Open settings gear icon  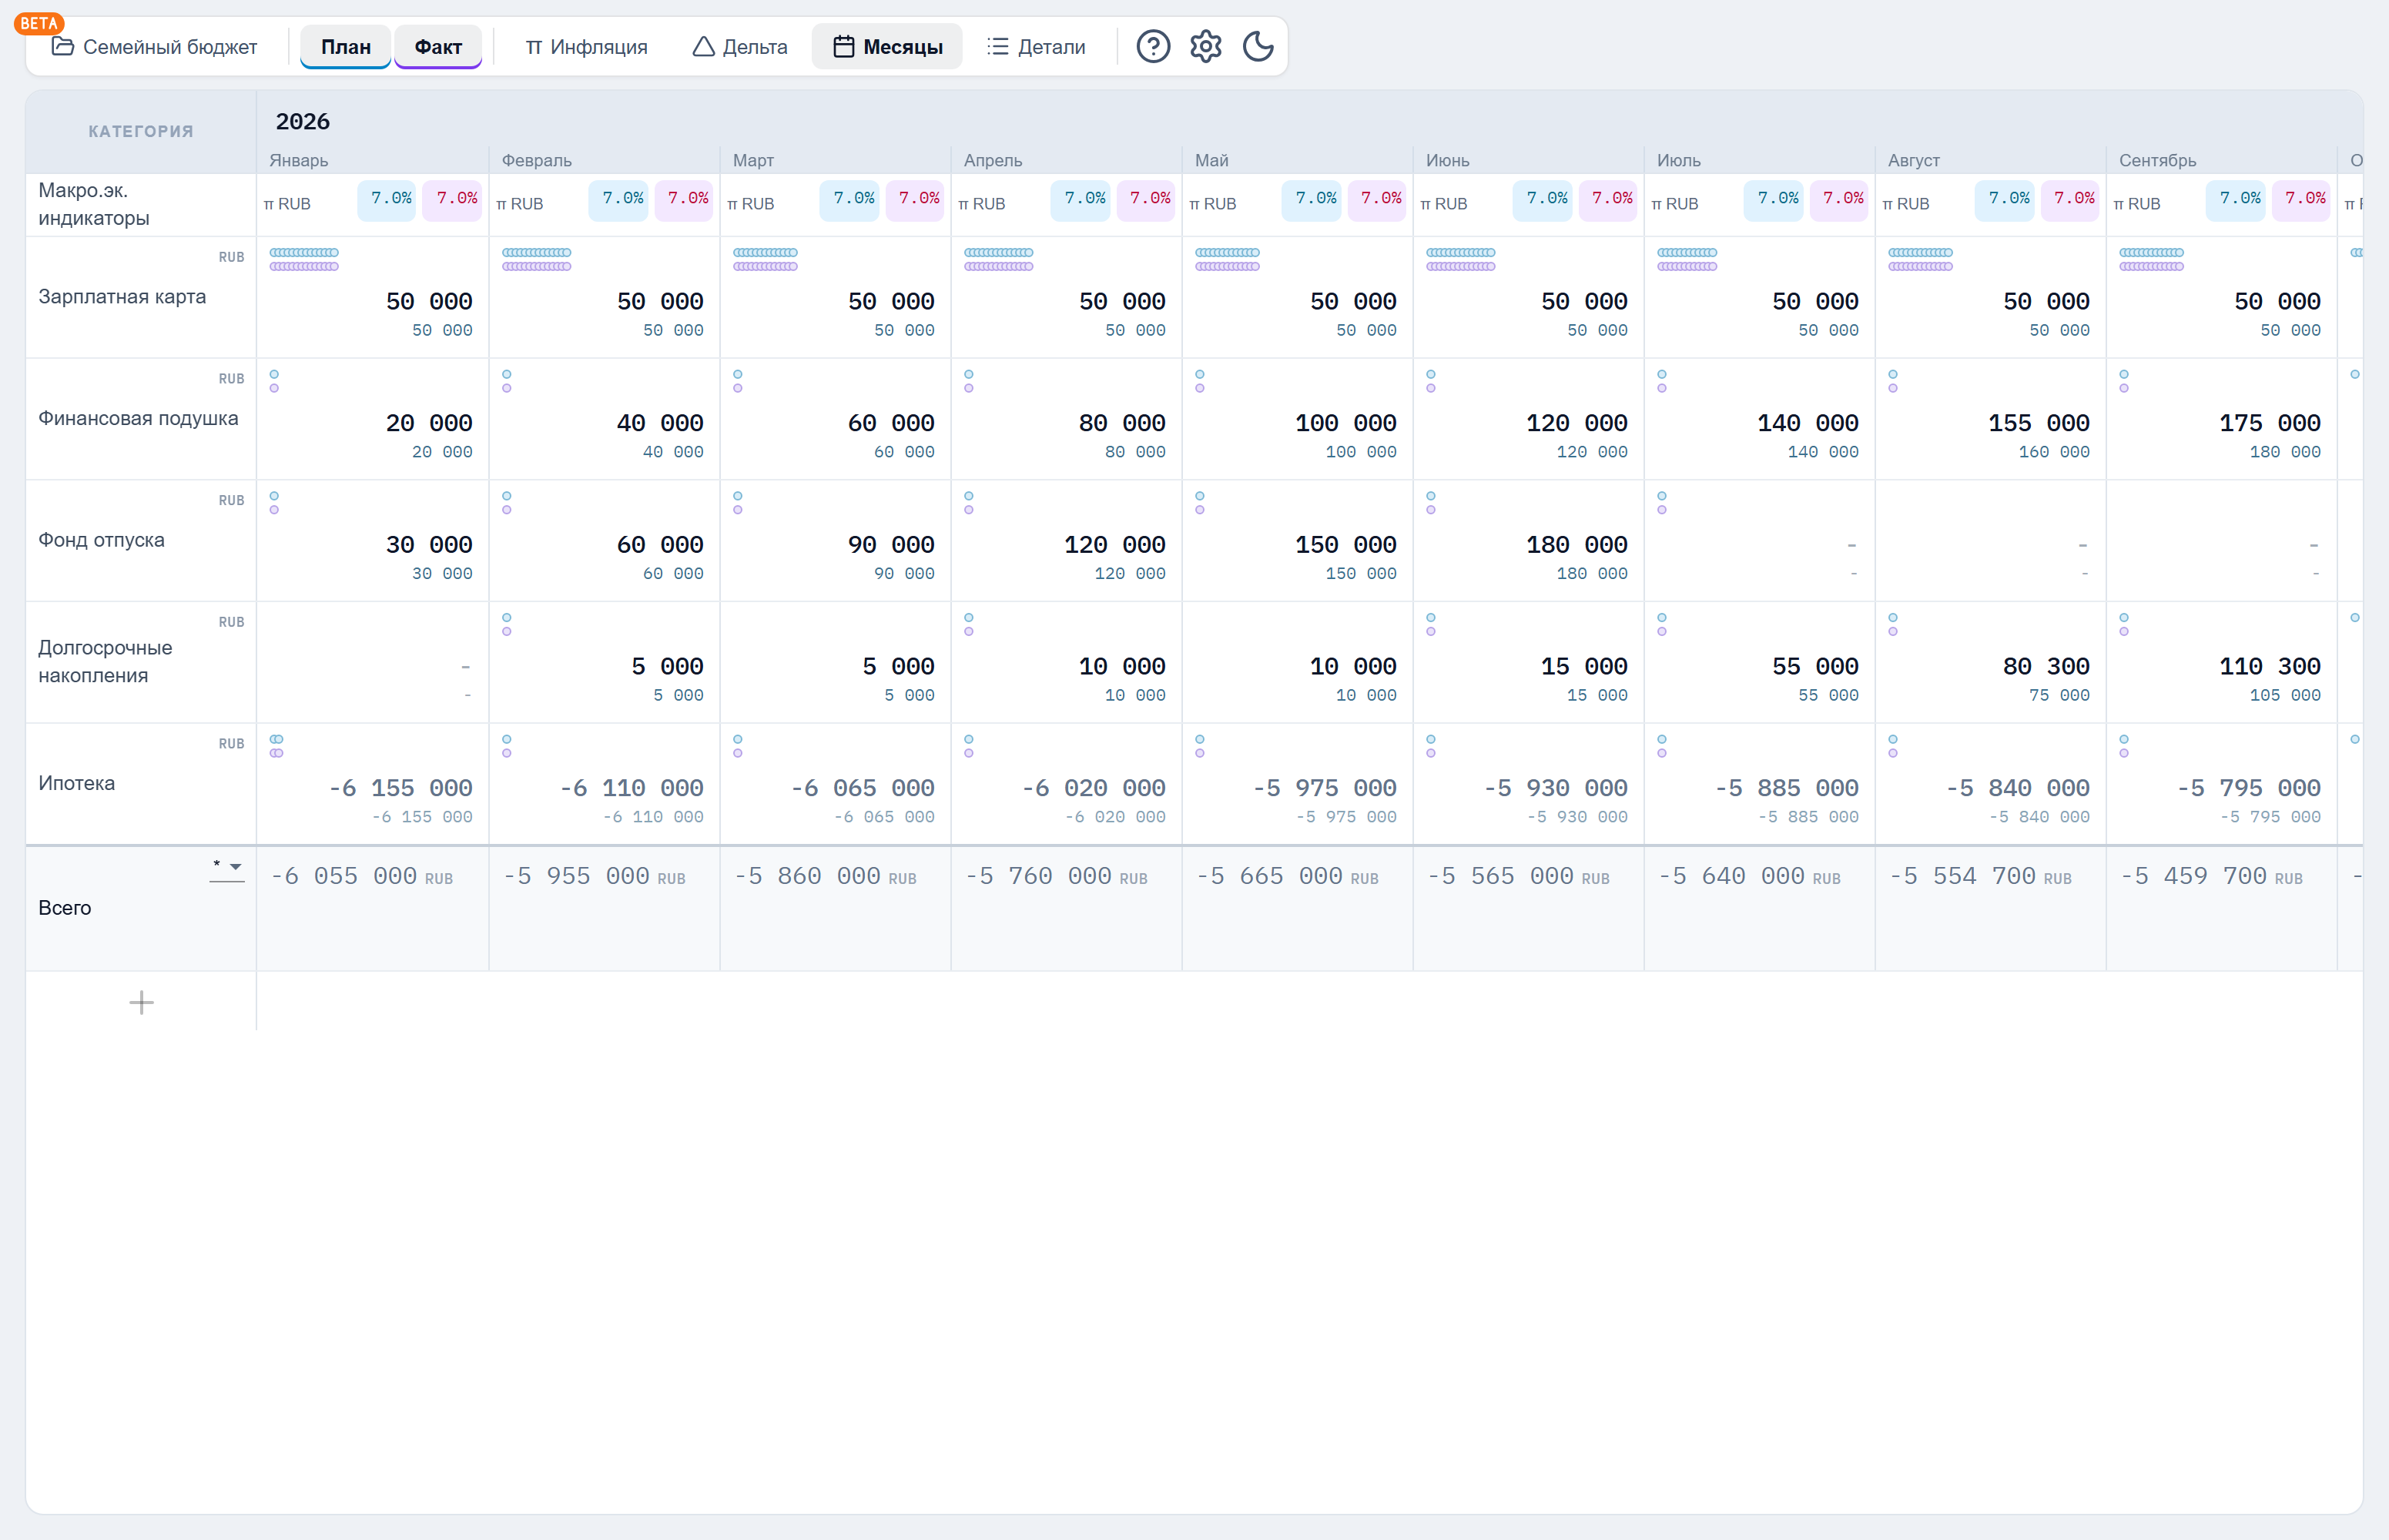coord(1205,47)
